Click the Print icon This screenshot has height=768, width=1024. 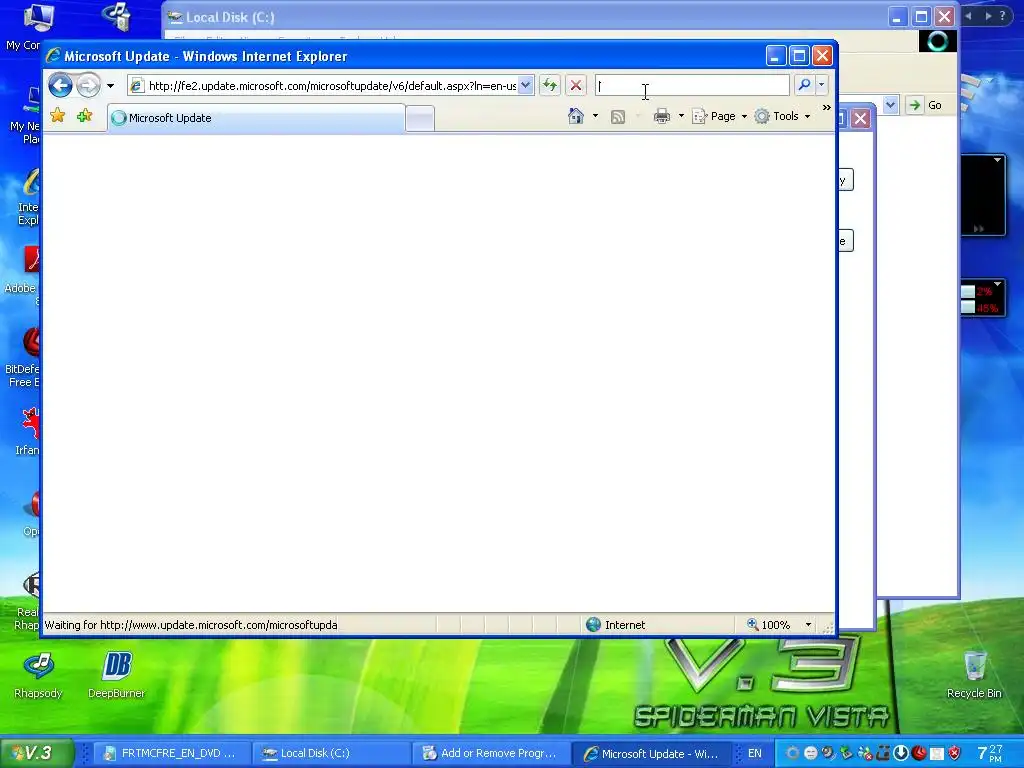coord(662,116)
